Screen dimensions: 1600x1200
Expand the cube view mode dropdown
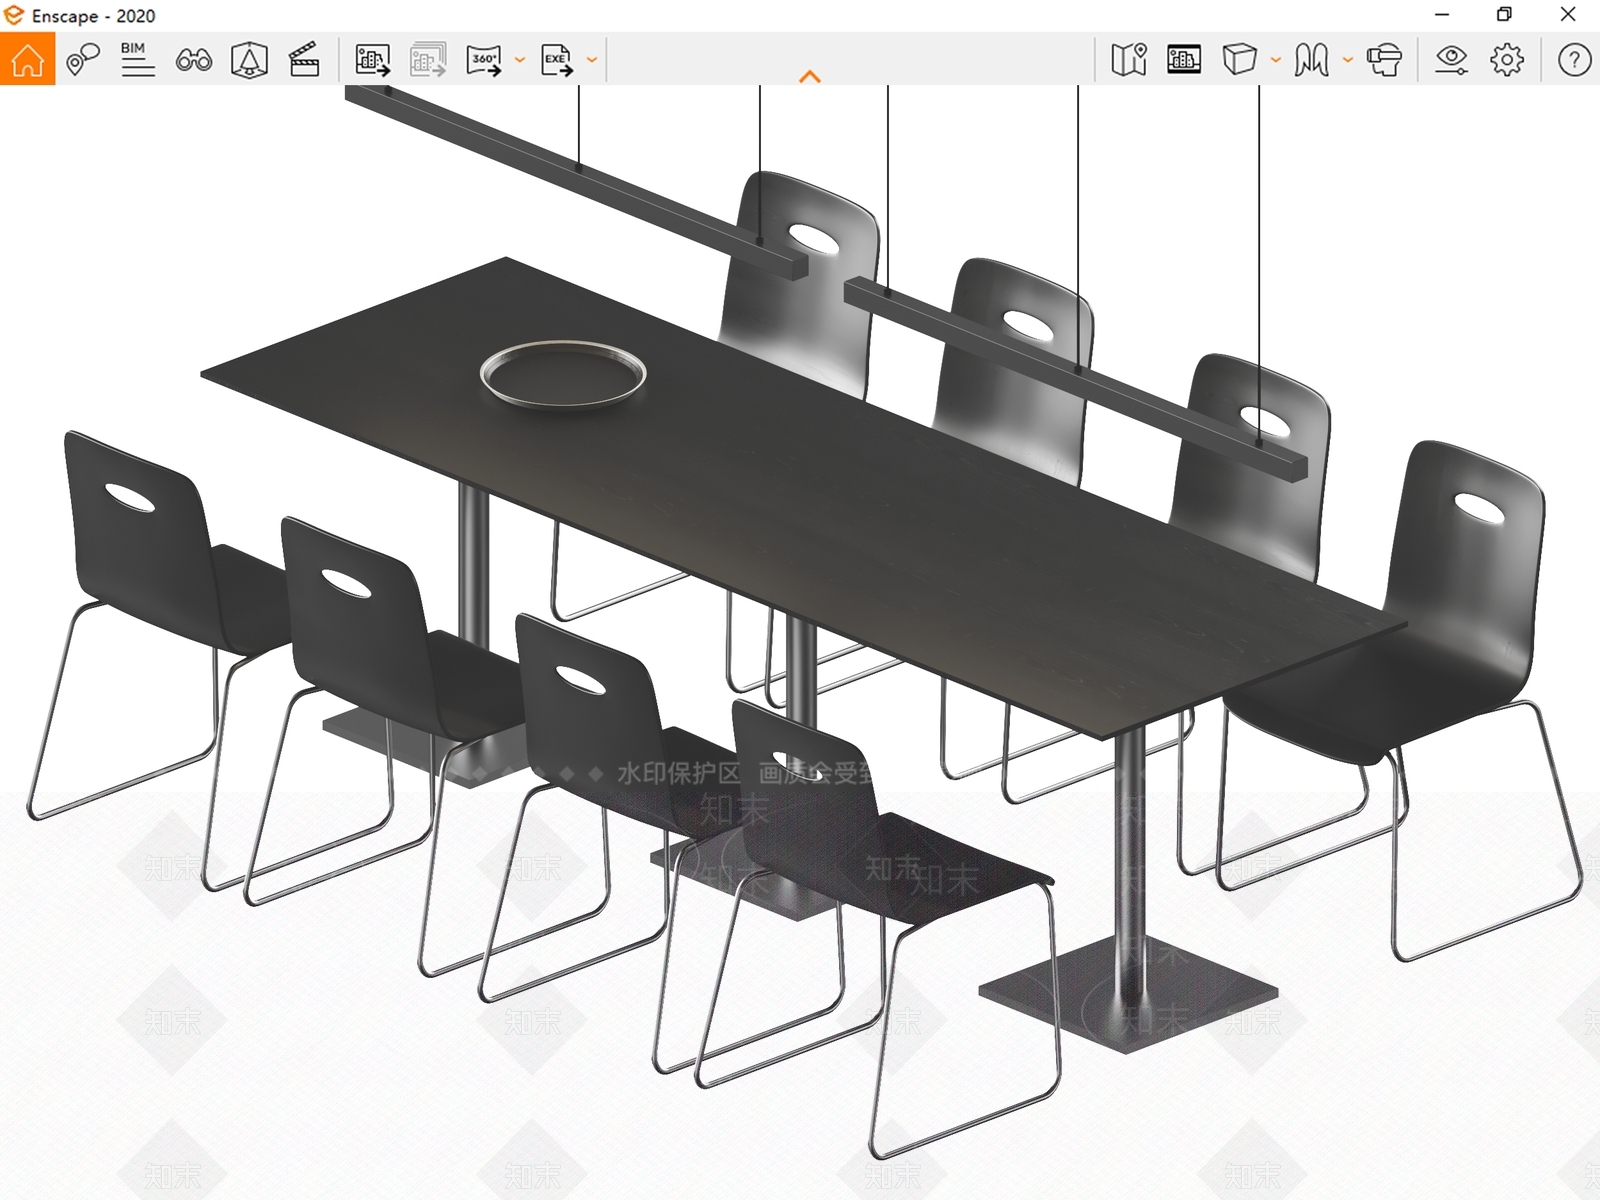(x=1276, y=60)
